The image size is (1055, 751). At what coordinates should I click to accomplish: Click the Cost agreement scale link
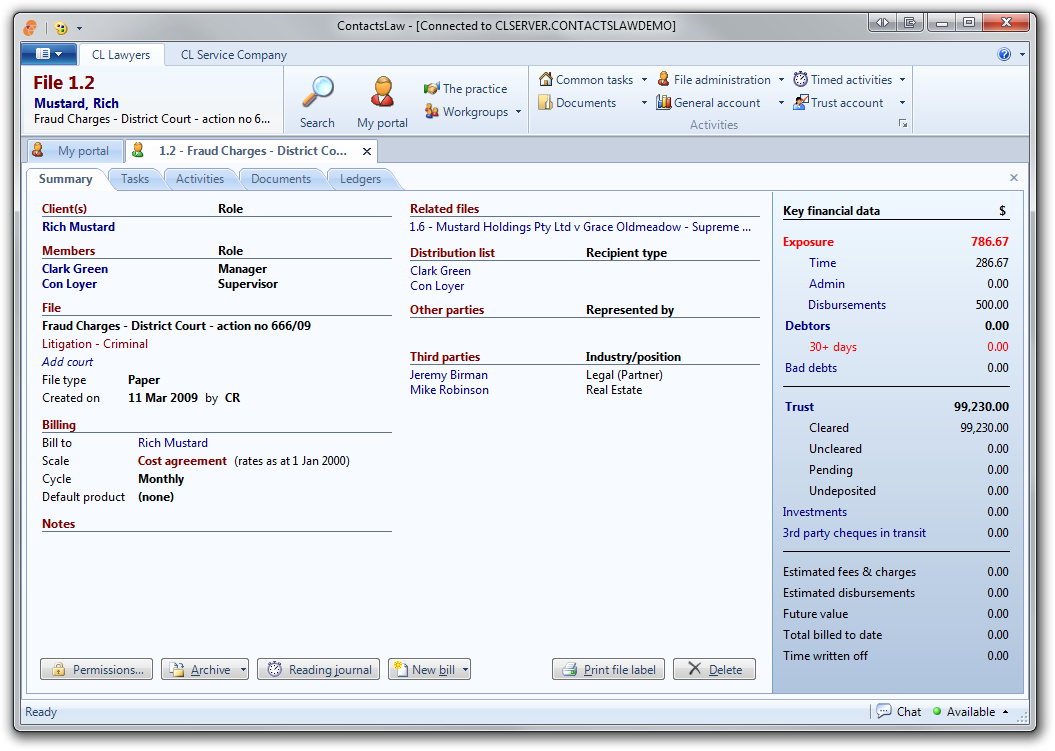182,461
